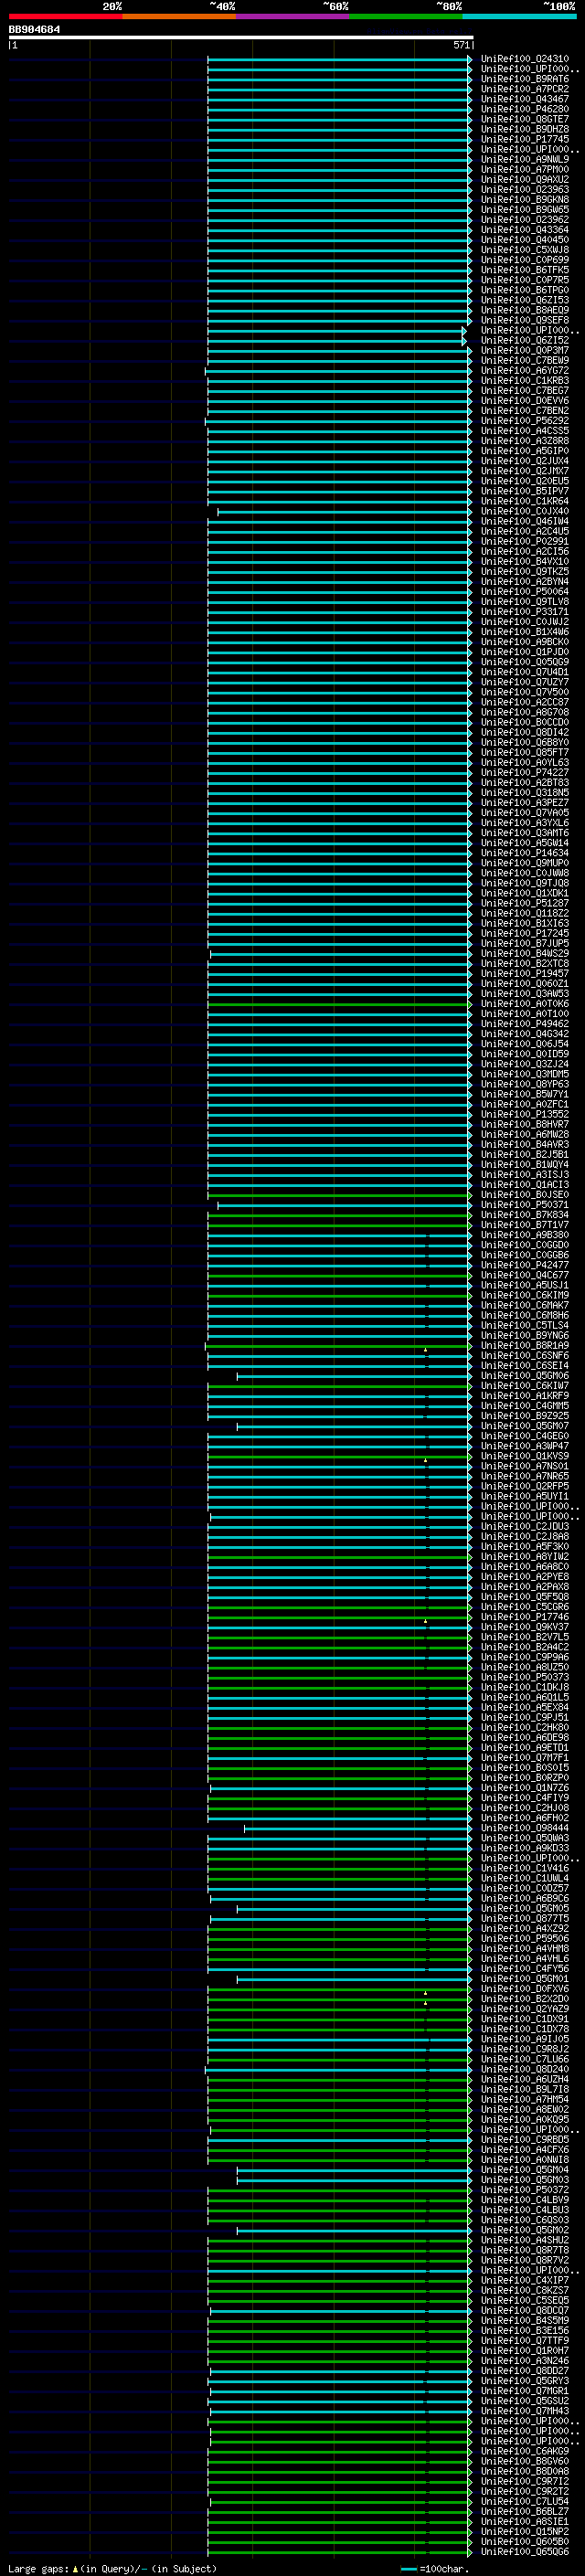The image size is (585, 2576).
Task: Select the UniRef100_O23963 label
Action: pyautogui.click(x=524, y=189)
